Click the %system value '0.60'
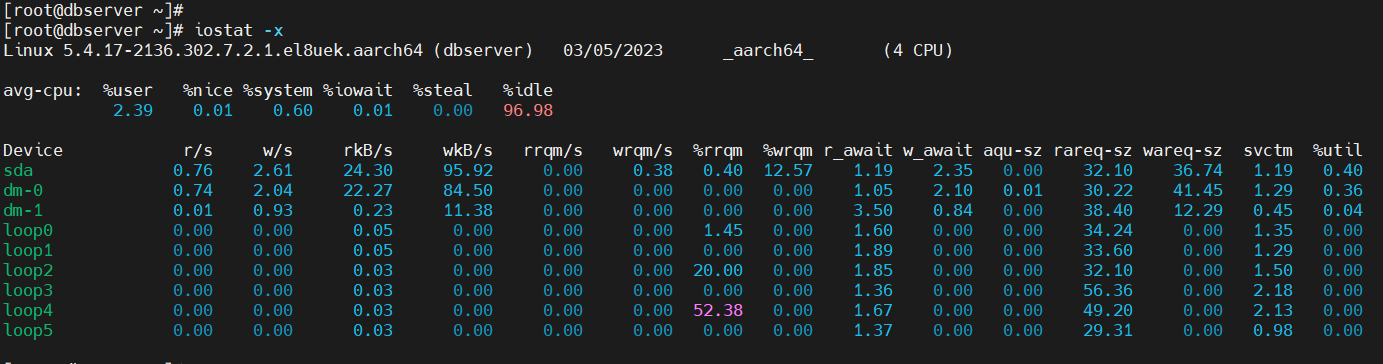Image resolution: width=1383 pixels, height=364 pixels. coord(293,110)
